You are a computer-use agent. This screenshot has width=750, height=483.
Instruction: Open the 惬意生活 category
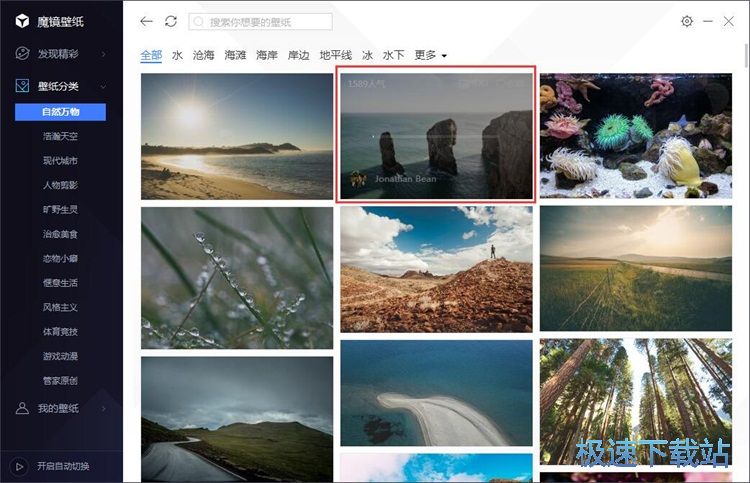point(60,283)
